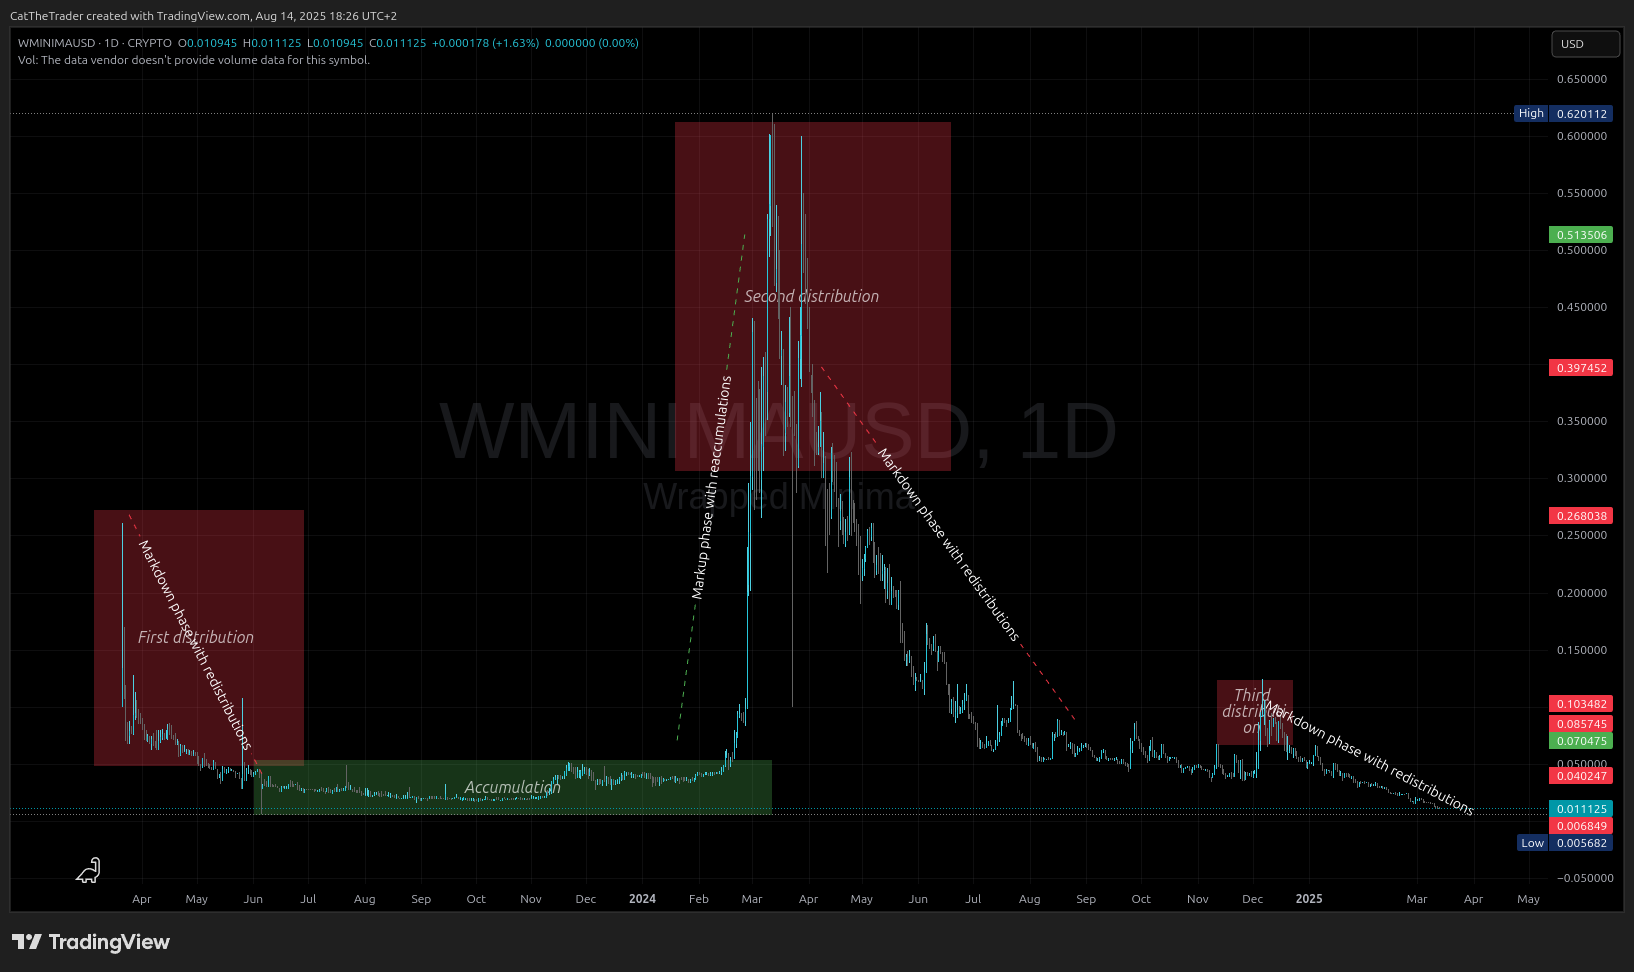1634x972 pixels.
Task: Click the 0.350000 price axis value
Action: pos(1582,421)
